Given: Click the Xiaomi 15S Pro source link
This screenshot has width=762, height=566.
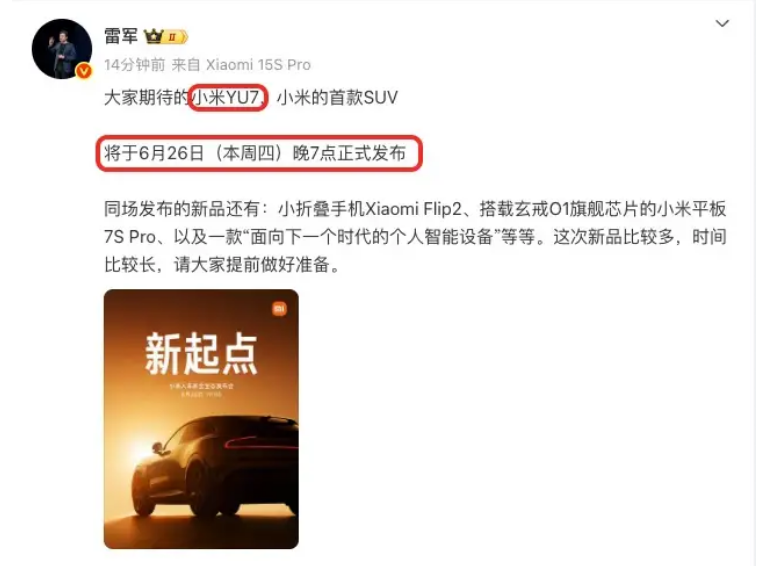Looking at the screenshot, I should (x=258, y=65).
